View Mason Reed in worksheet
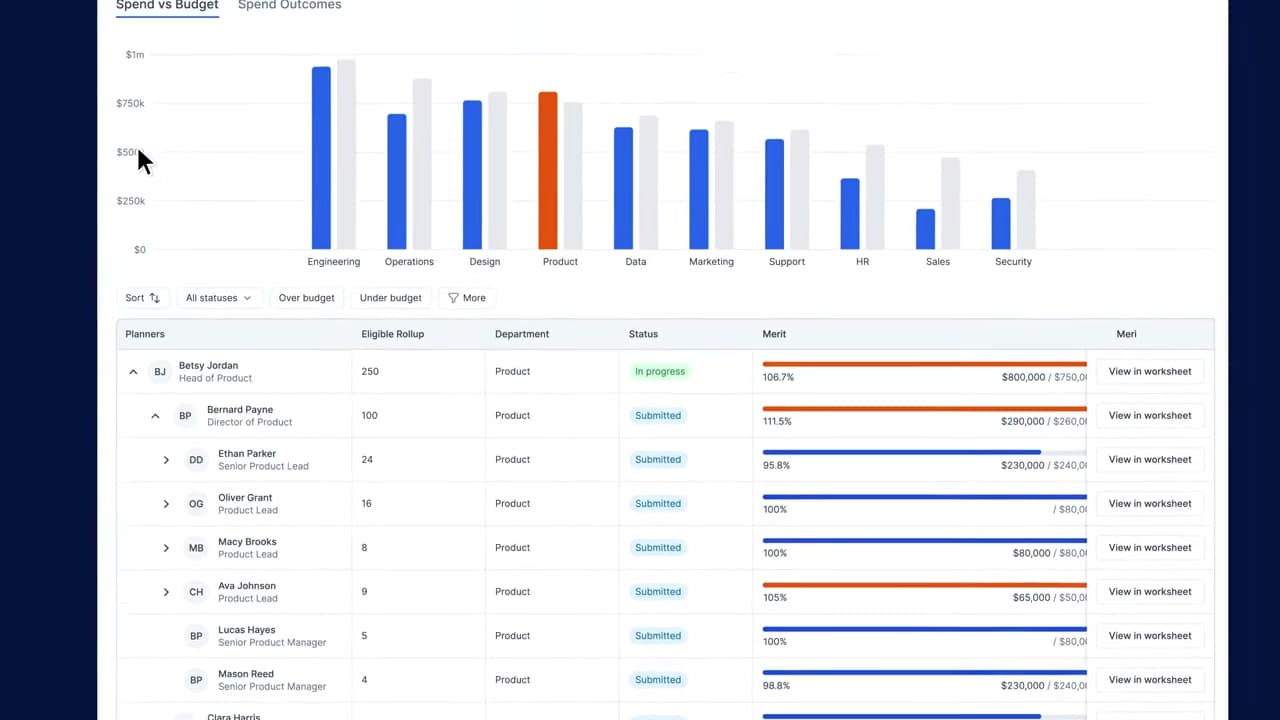The height and width of the screenshot is (720, 1280). pos(1150,680)
